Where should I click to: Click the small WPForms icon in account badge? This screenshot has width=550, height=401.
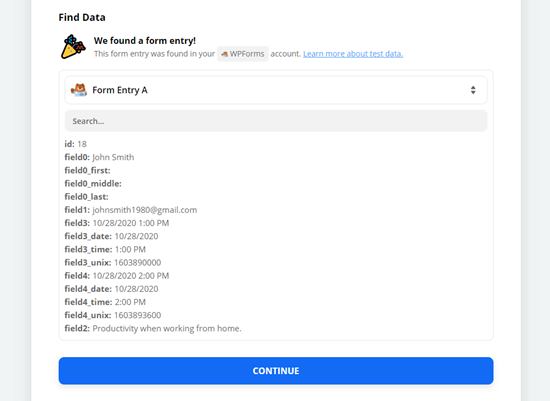point(224,54)
